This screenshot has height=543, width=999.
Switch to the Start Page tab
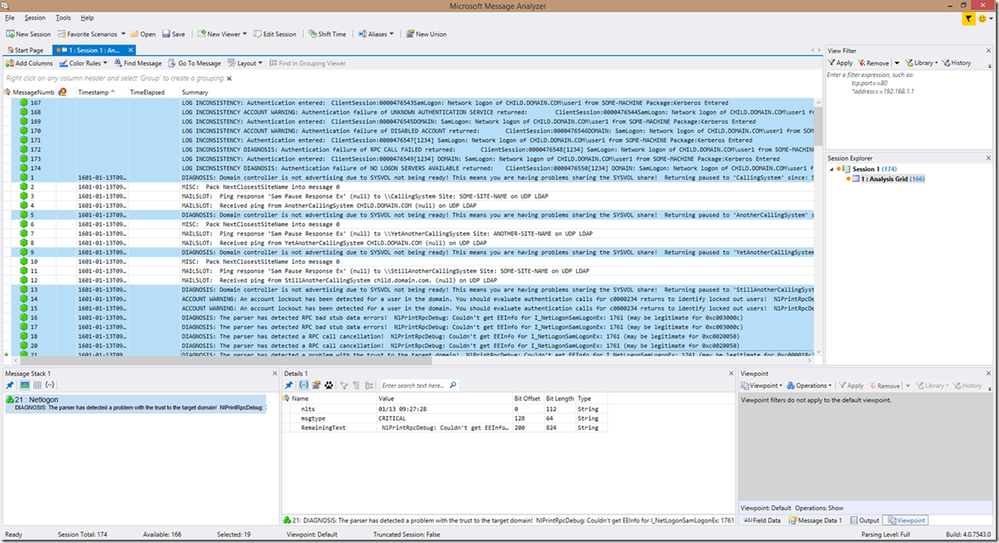pos(25,50)
